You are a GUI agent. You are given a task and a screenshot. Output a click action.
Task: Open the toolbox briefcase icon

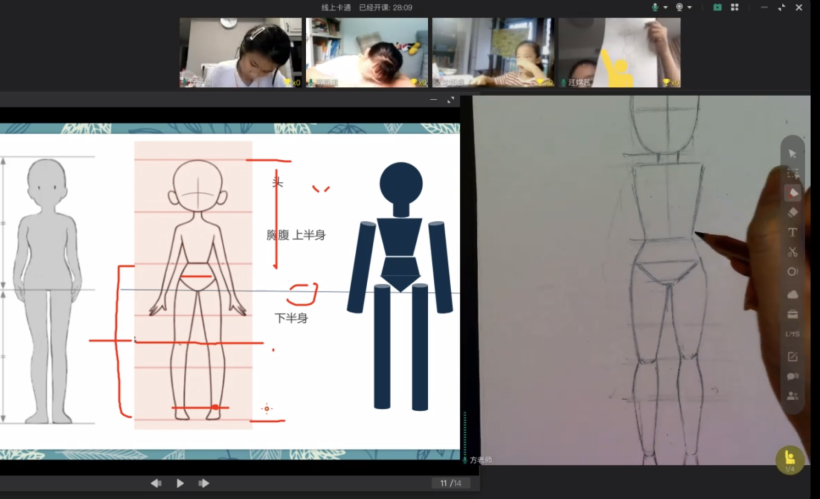click(792, 314)
